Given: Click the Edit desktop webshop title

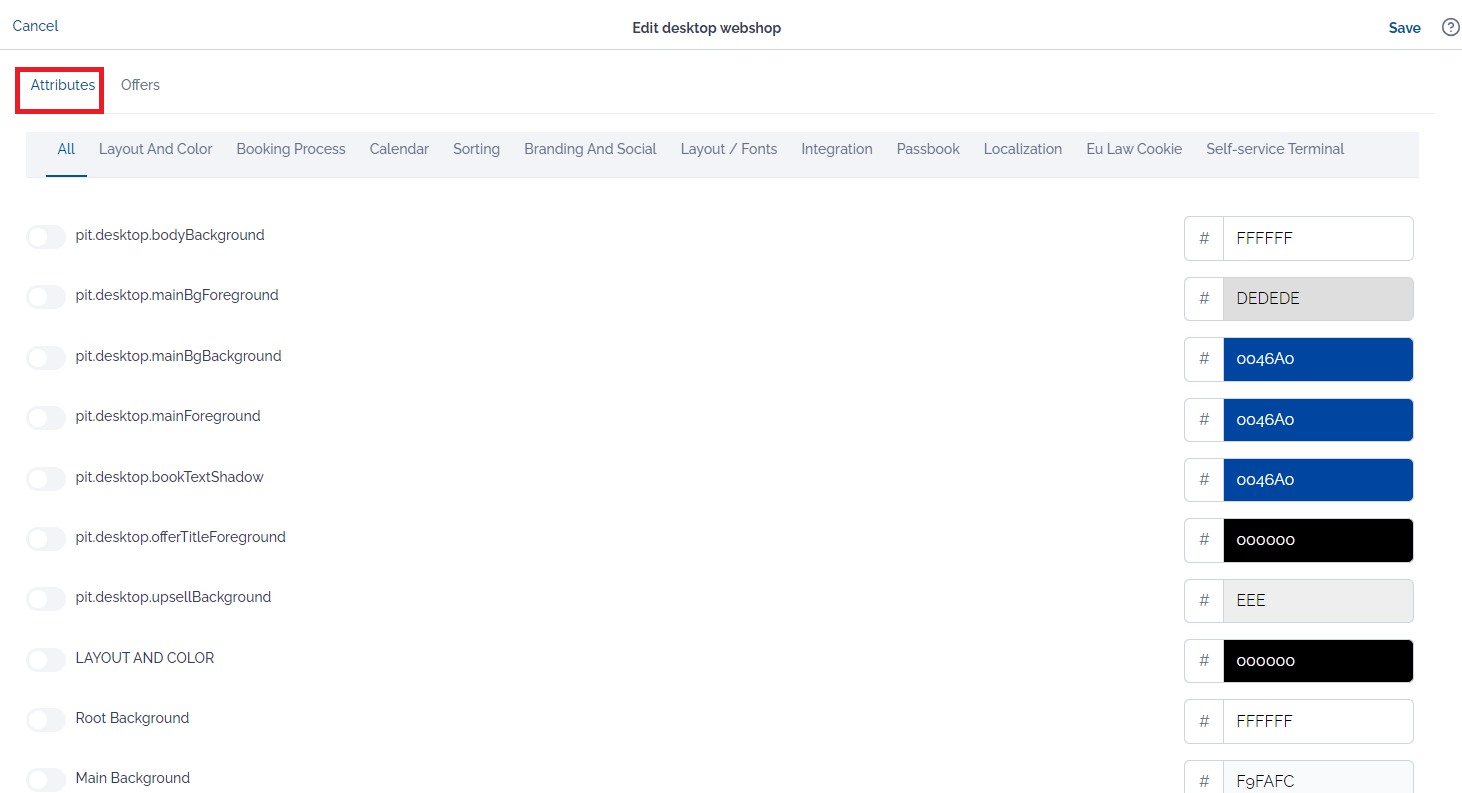Looking at the screenshot, I should click(x=706, y=28).
